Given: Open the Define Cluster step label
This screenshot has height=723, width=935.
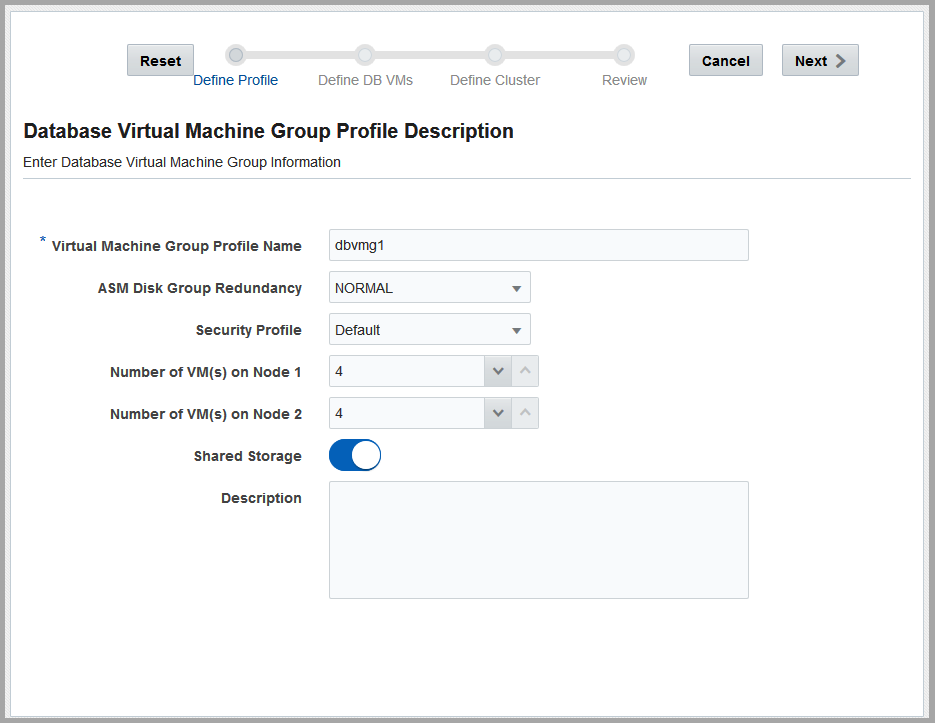Looking at the screenshot, I should [x=494, y=80].
